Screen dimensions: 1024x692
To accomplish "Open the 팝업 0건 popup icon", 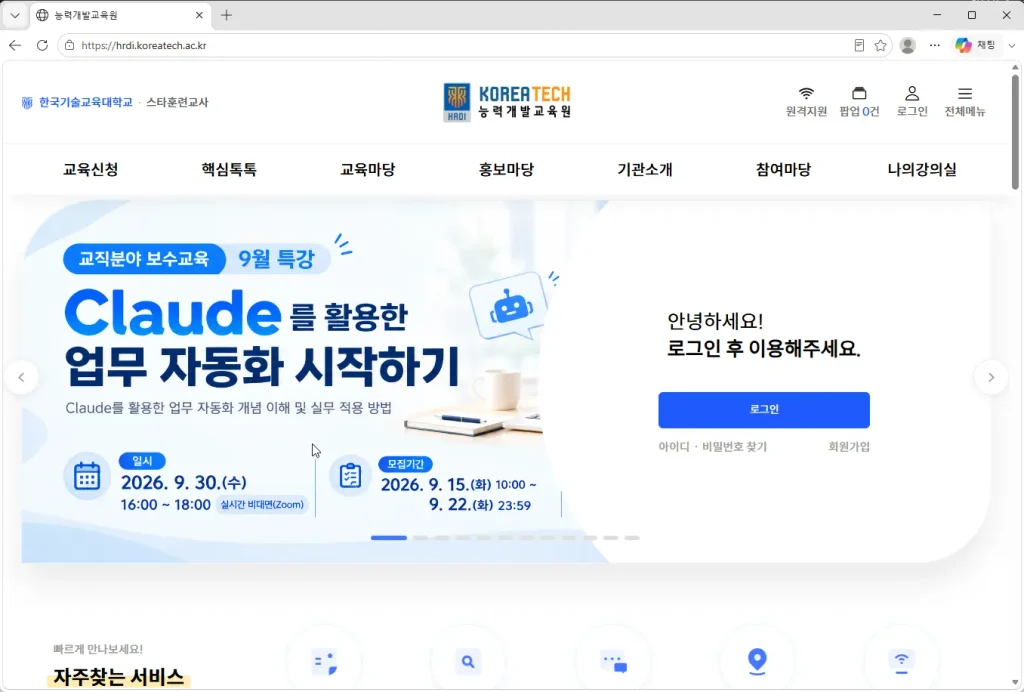I will click(x=859, y=101).
